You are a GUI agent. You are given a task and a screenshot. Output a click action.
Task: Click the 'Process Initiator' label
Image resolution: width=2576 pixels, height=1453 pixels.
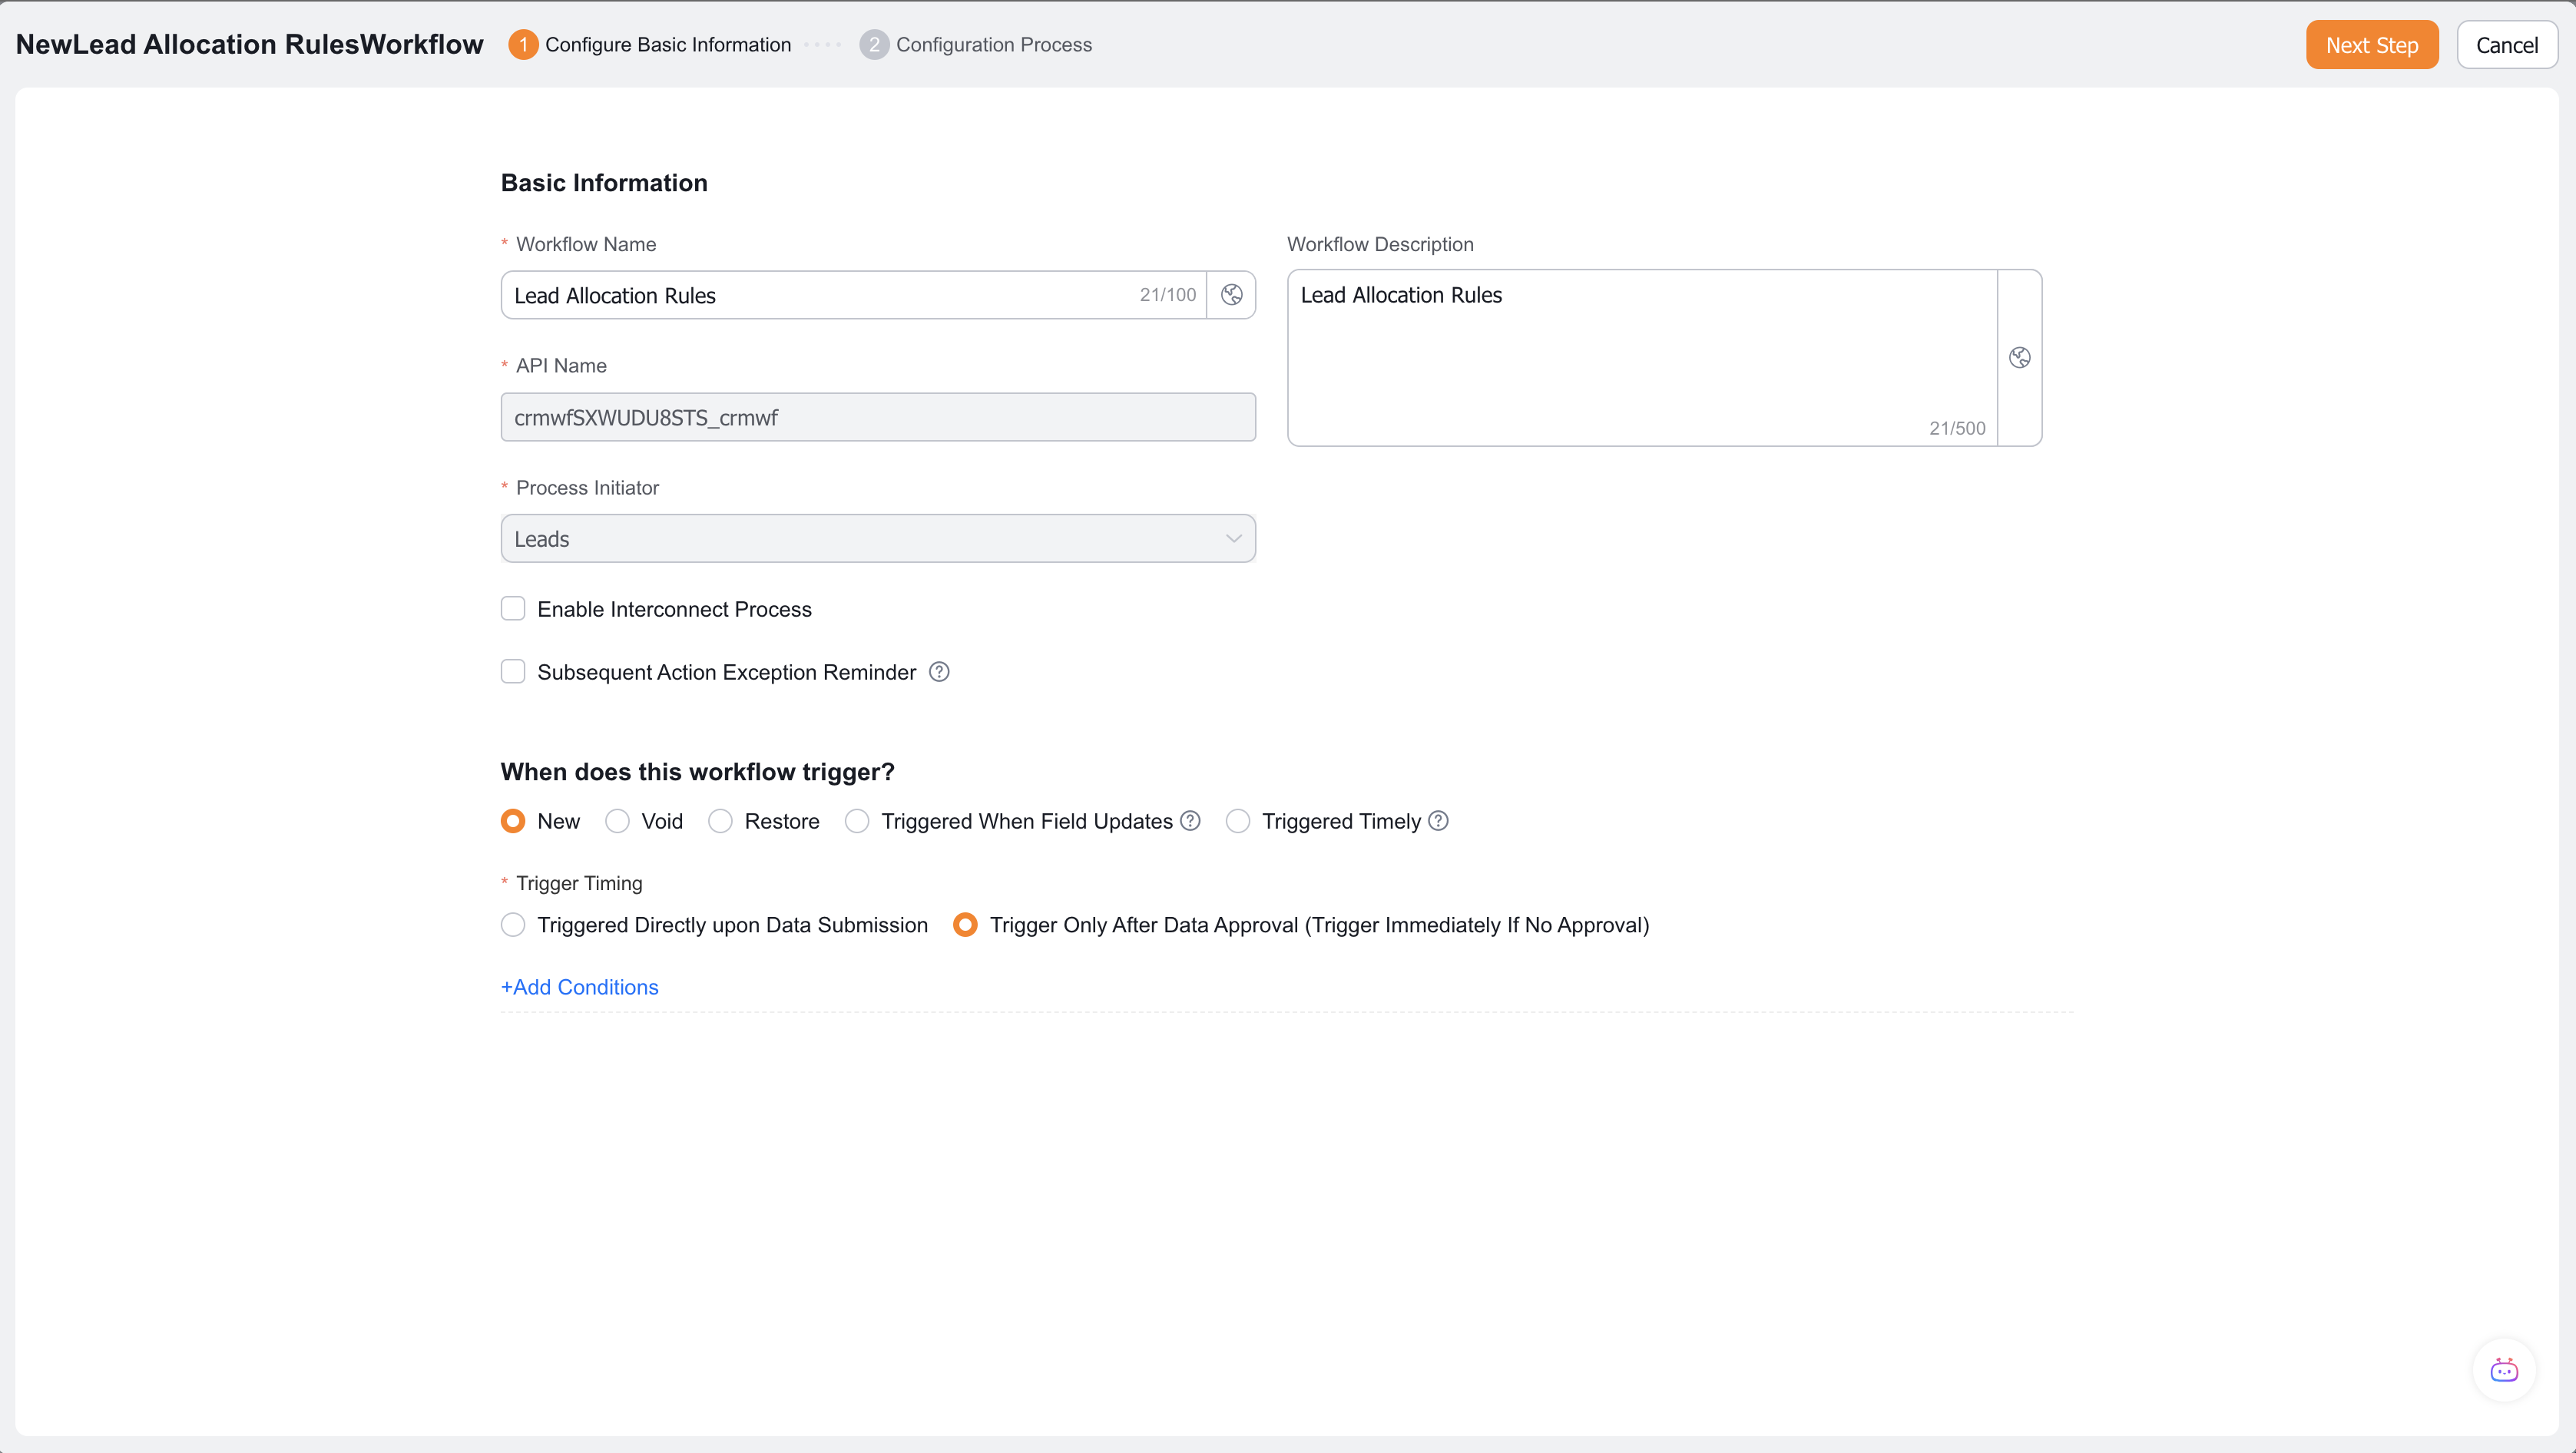click(x=587, y=488)
